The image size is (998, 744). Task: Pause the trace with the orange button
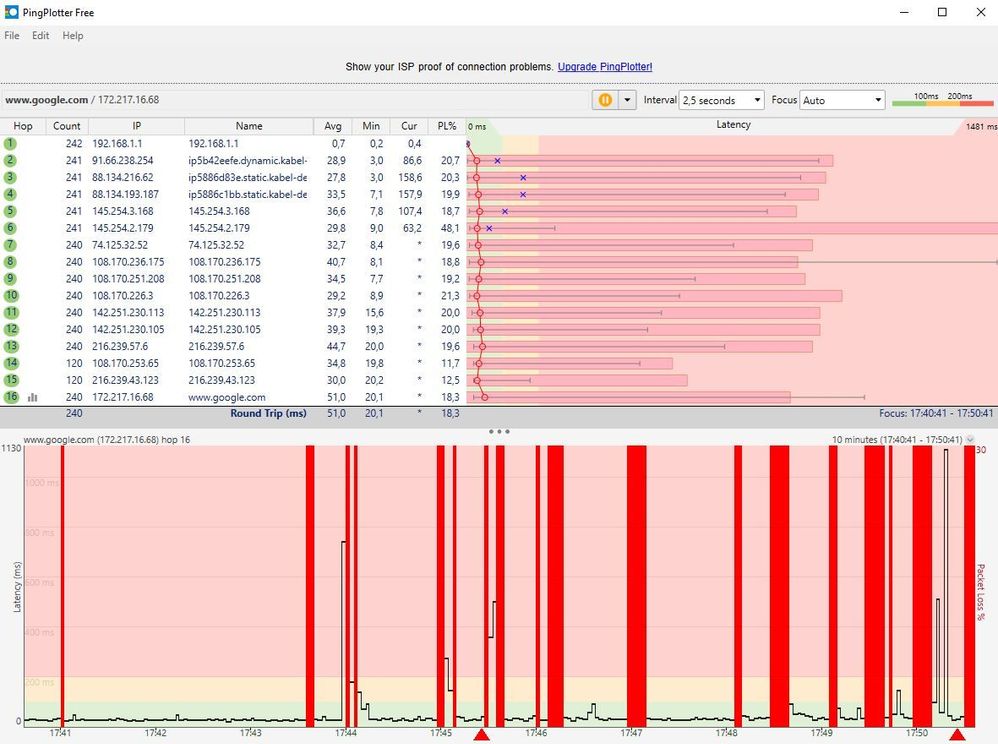605,100
